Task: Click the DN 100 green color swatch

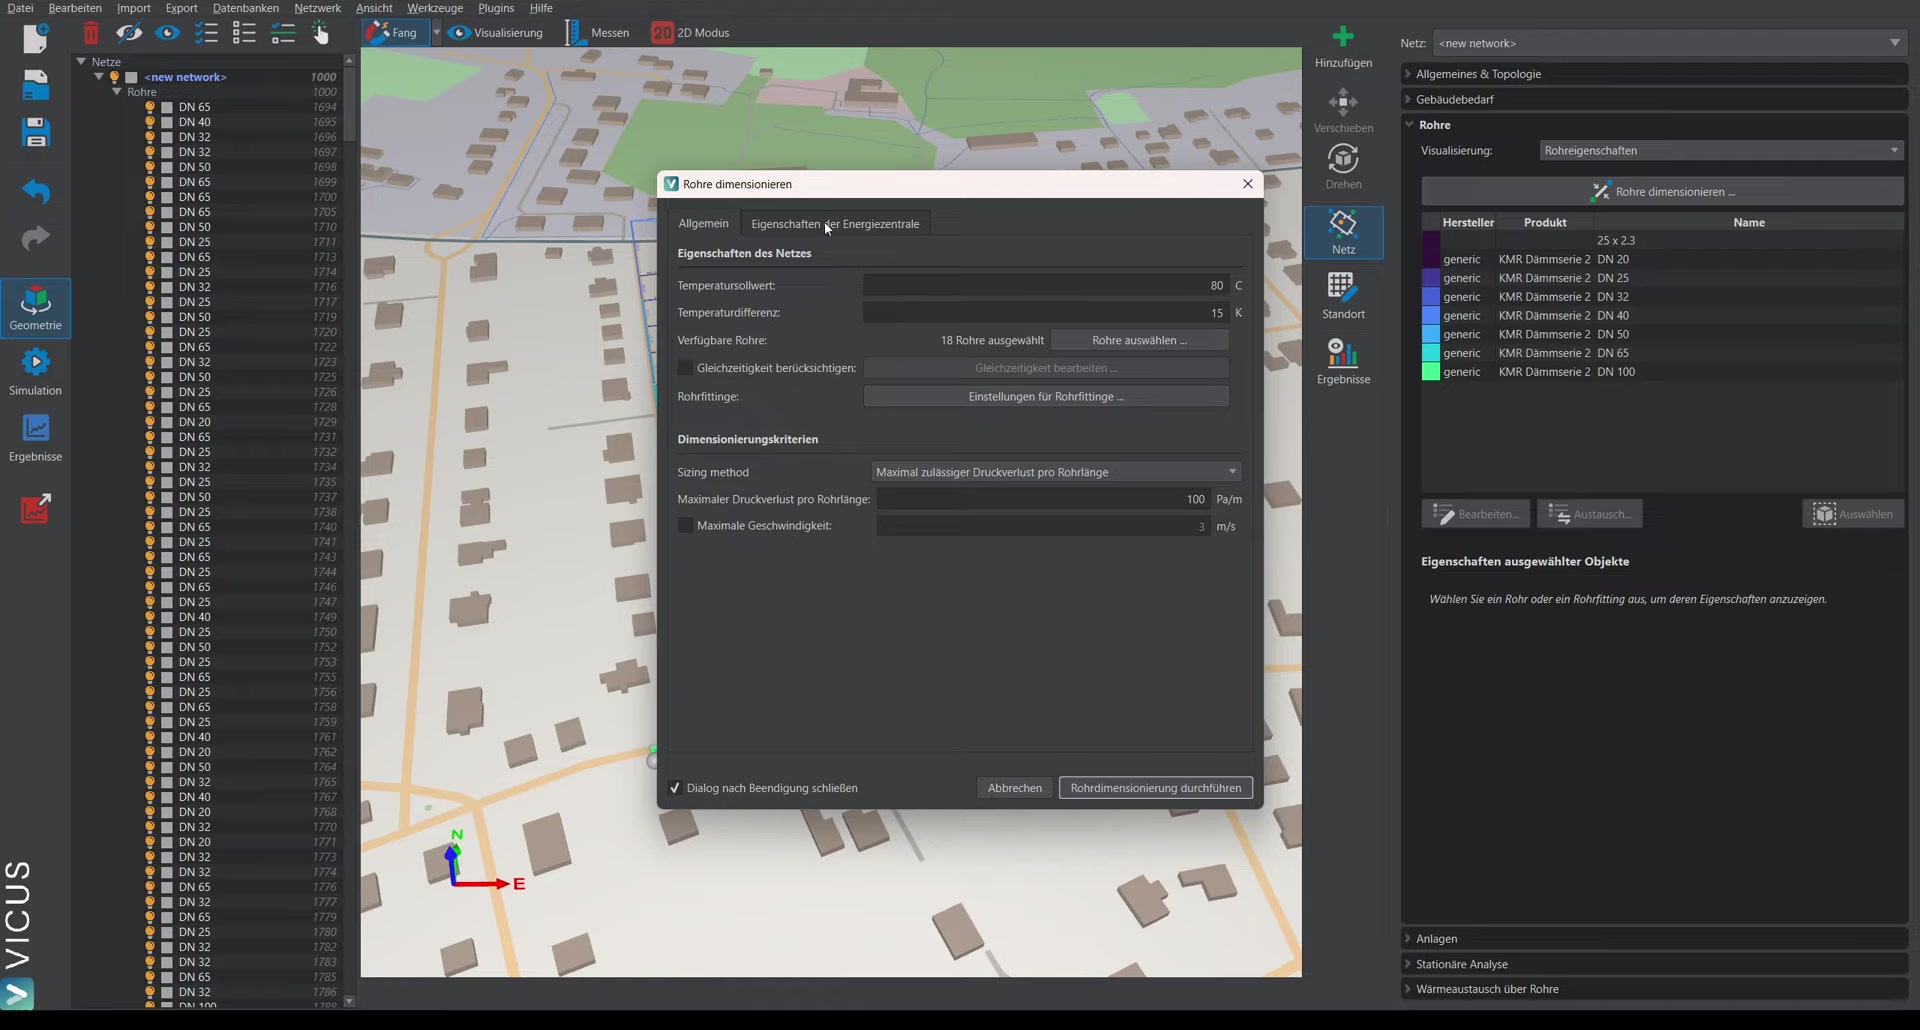Action: [x=1431, y=372]
